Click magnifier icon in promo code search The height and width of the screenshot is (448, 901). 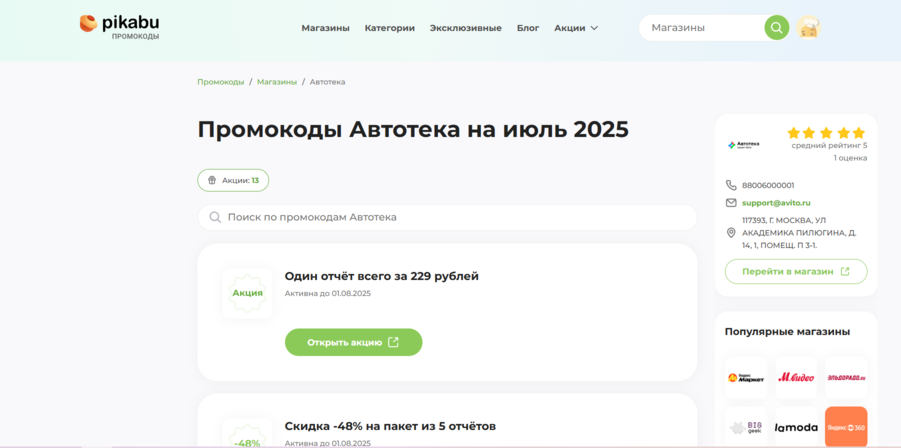coord(215,218)
